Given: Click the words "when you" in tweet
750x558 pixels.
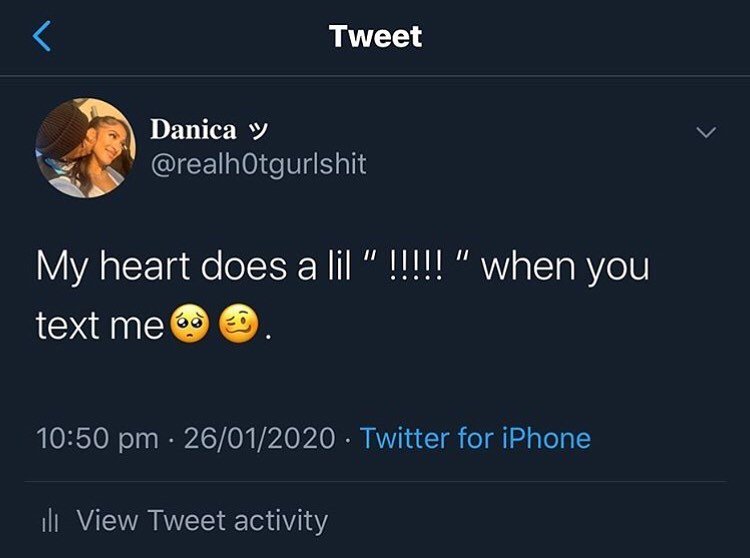Looking at the screenshot, I should tap(565, 269).
